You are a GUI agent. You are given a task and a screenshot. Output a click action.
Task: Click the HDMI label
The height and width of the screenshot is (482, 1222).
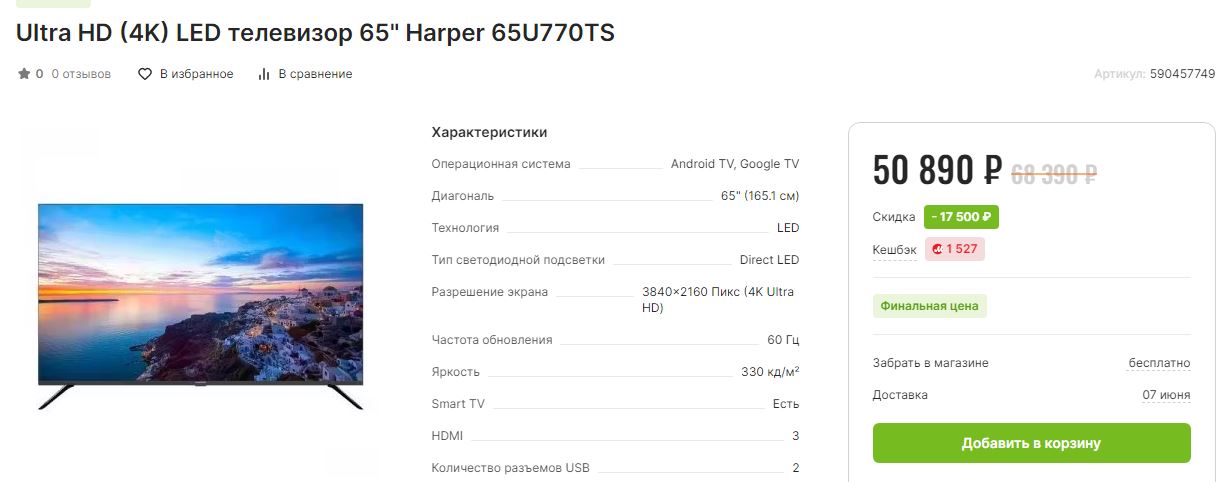click(x=447, y=436)
